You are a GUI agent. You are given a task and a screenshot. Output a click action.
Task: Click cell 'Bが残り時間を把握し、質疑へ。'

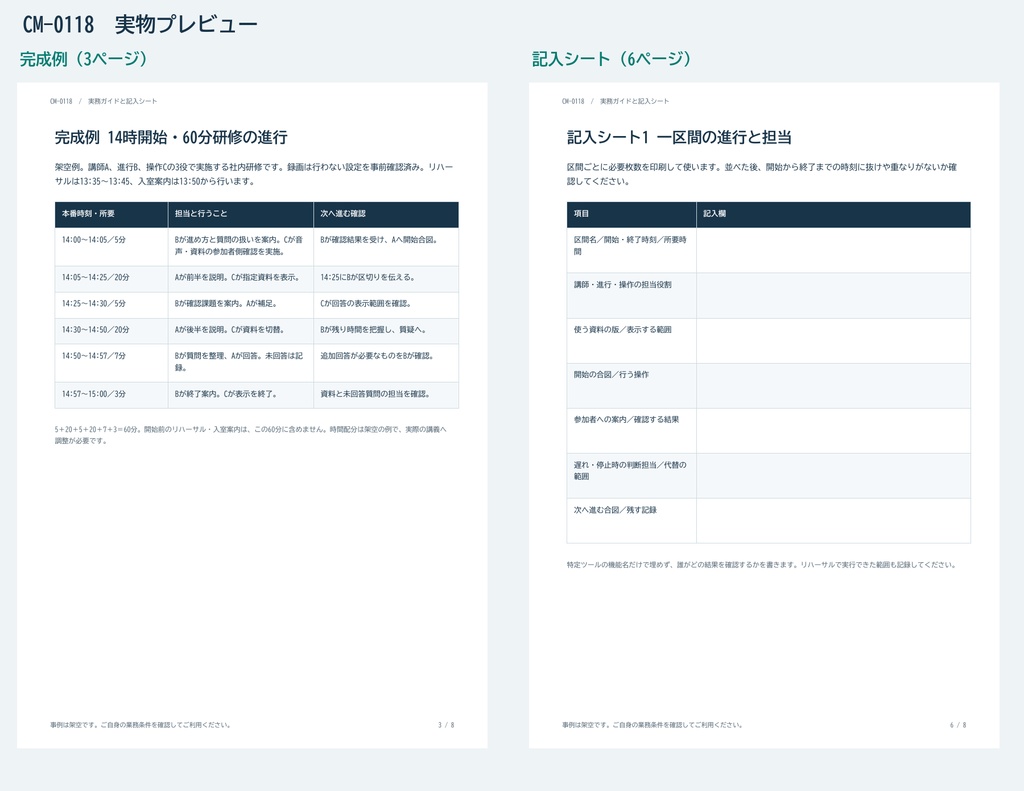386,331
